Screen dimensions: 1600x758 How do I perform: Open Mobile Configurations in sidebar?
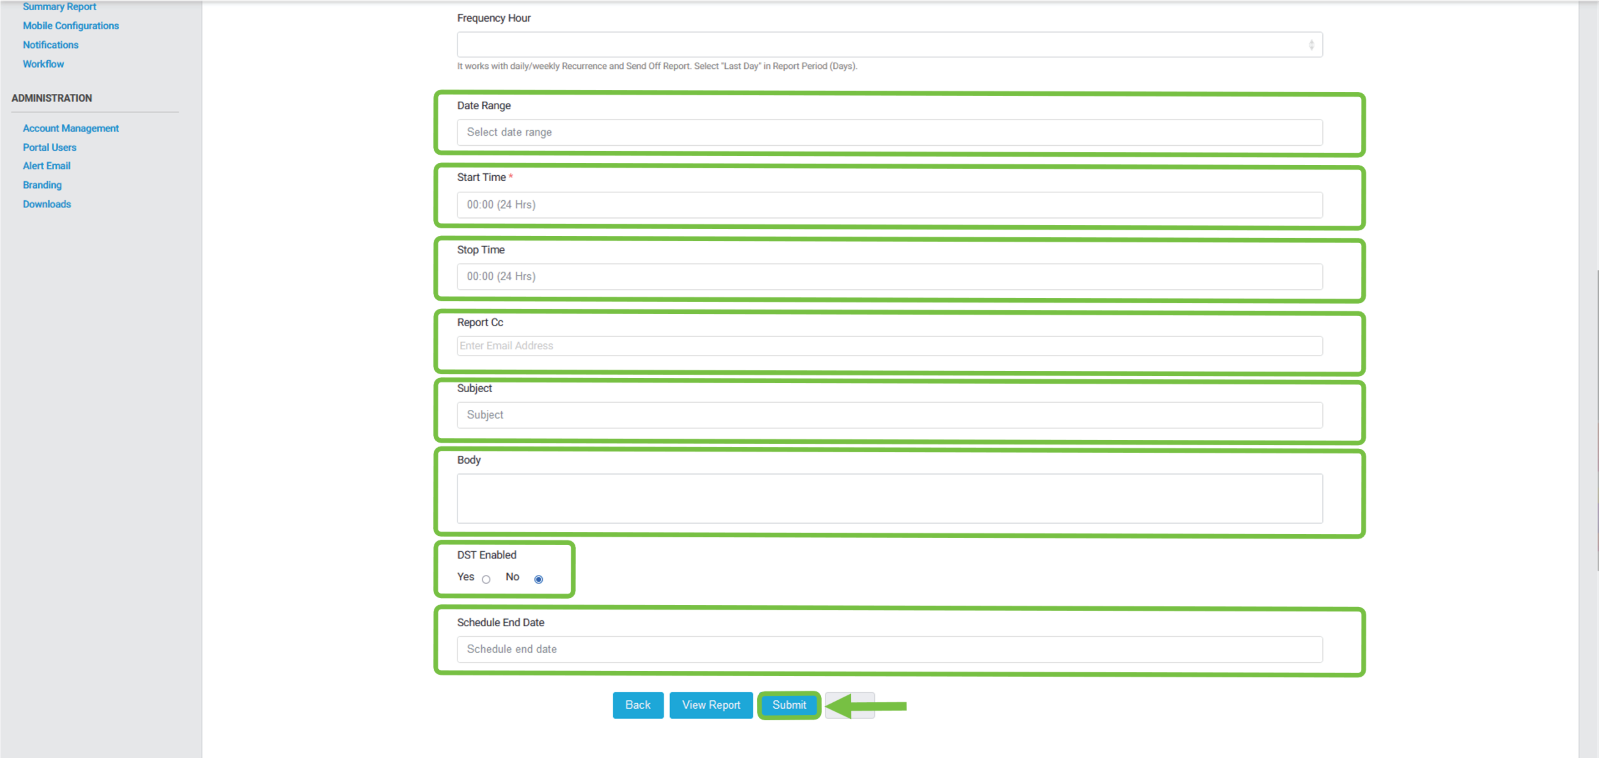click(71, 26)
